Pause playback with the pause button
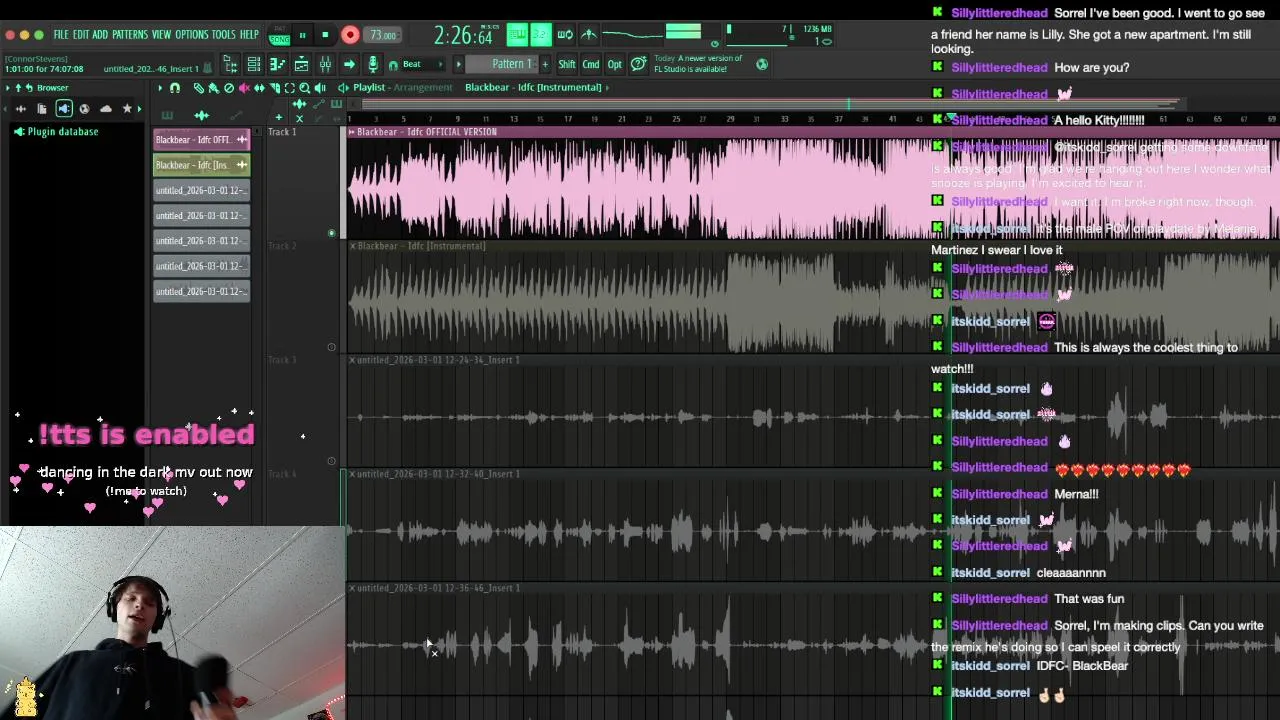This screenshot has height=720, width=1280. pyautogui.click(x=302, y=35)
